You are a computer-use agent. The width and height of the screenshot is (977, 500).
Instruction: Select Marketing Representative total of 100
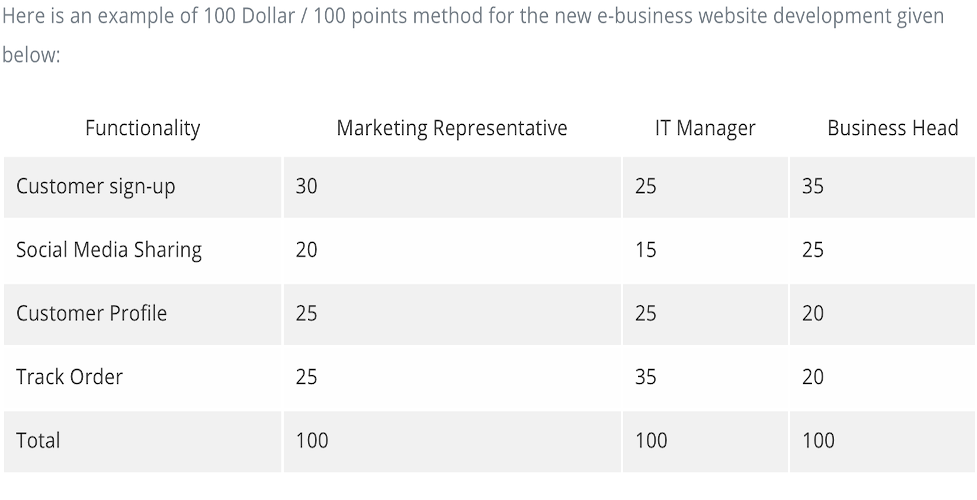point(312,440)
